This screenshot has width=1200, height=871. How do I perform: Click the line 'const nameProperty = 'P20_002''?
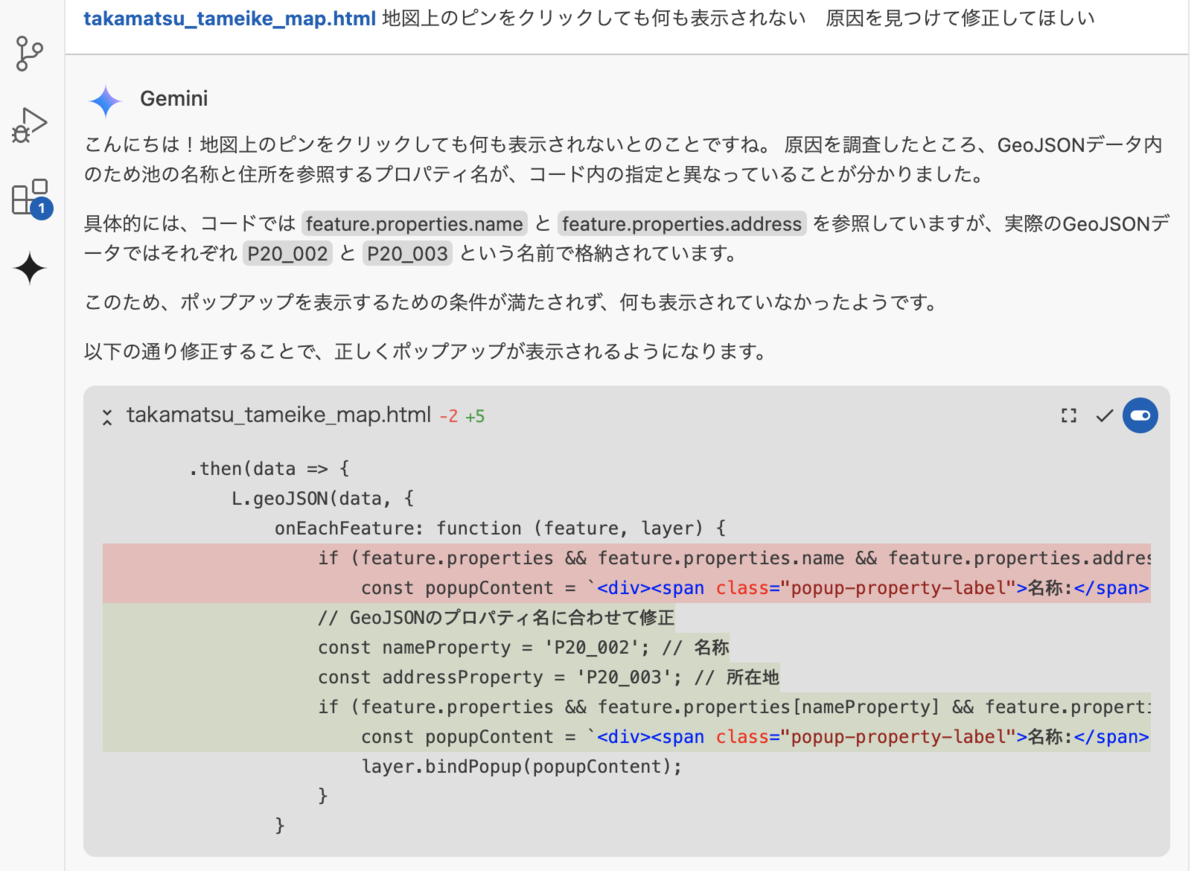click(524, 647)
